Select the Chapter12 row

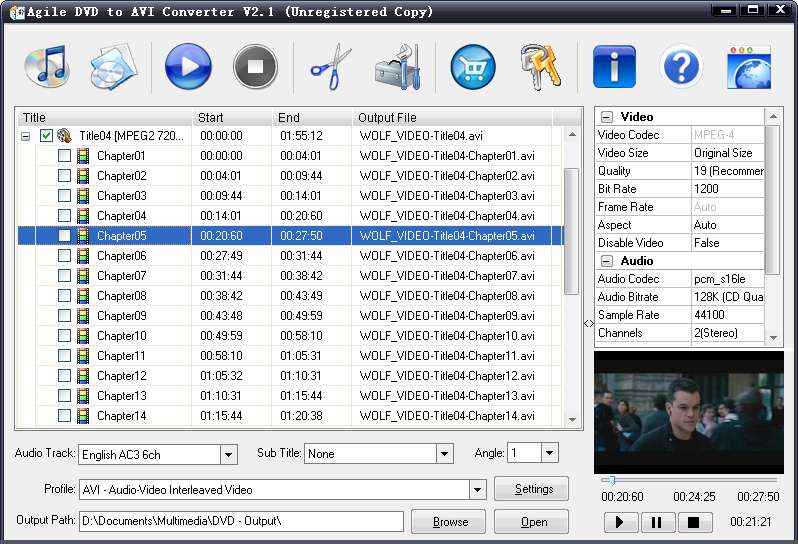pos(290,376)
